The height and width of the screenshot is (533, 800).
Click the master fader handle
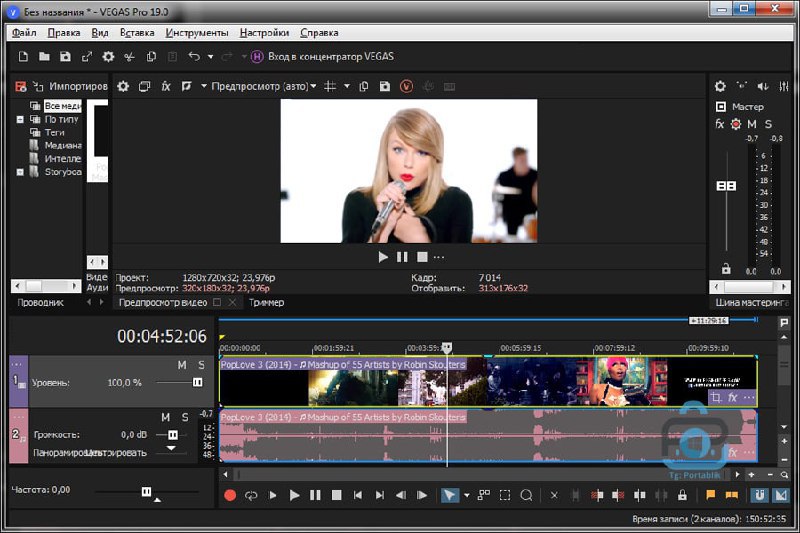point(726,186)
